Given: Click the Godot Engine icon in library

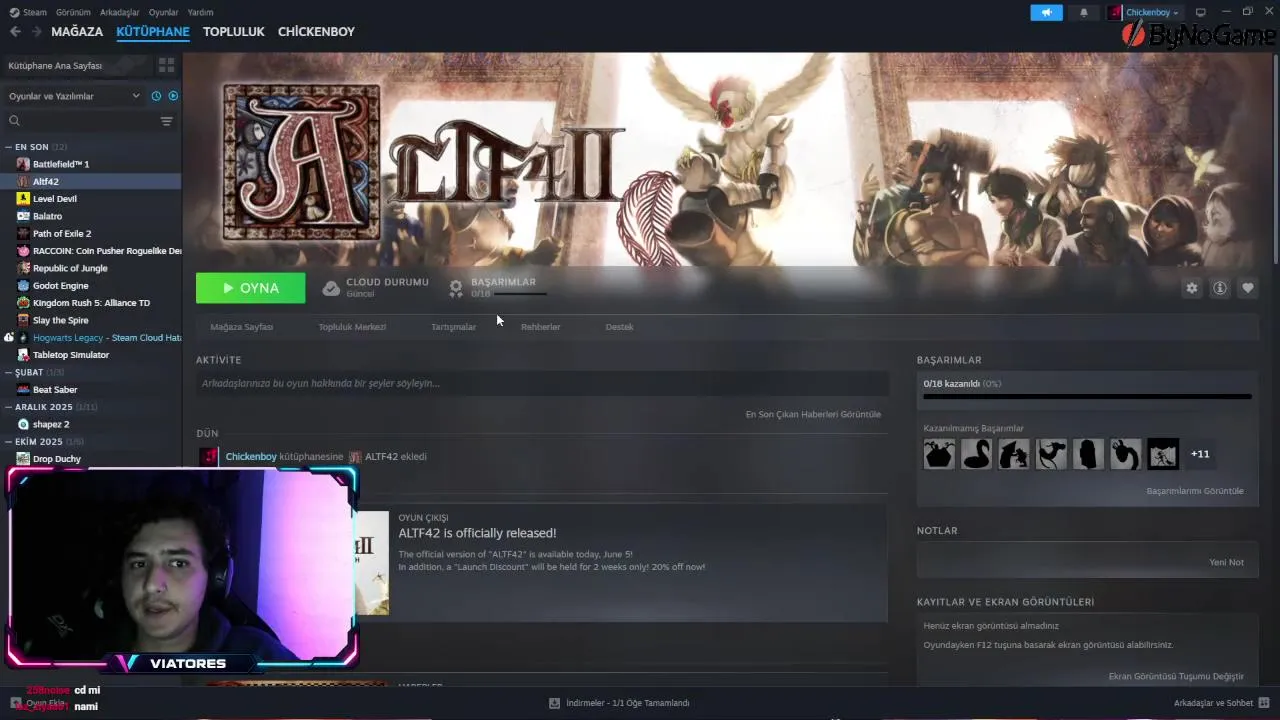Looking at the screenshot, I should click(x=23, y=285).
